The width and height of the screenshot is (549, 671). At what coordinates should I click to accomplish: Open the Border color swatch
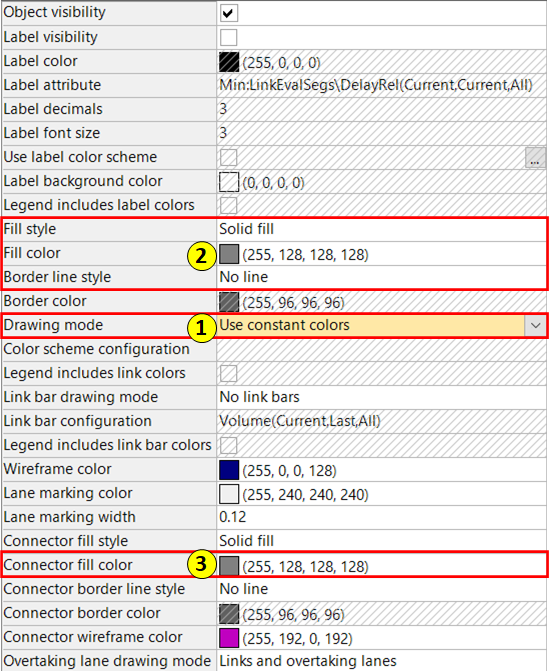coord(229,302)
